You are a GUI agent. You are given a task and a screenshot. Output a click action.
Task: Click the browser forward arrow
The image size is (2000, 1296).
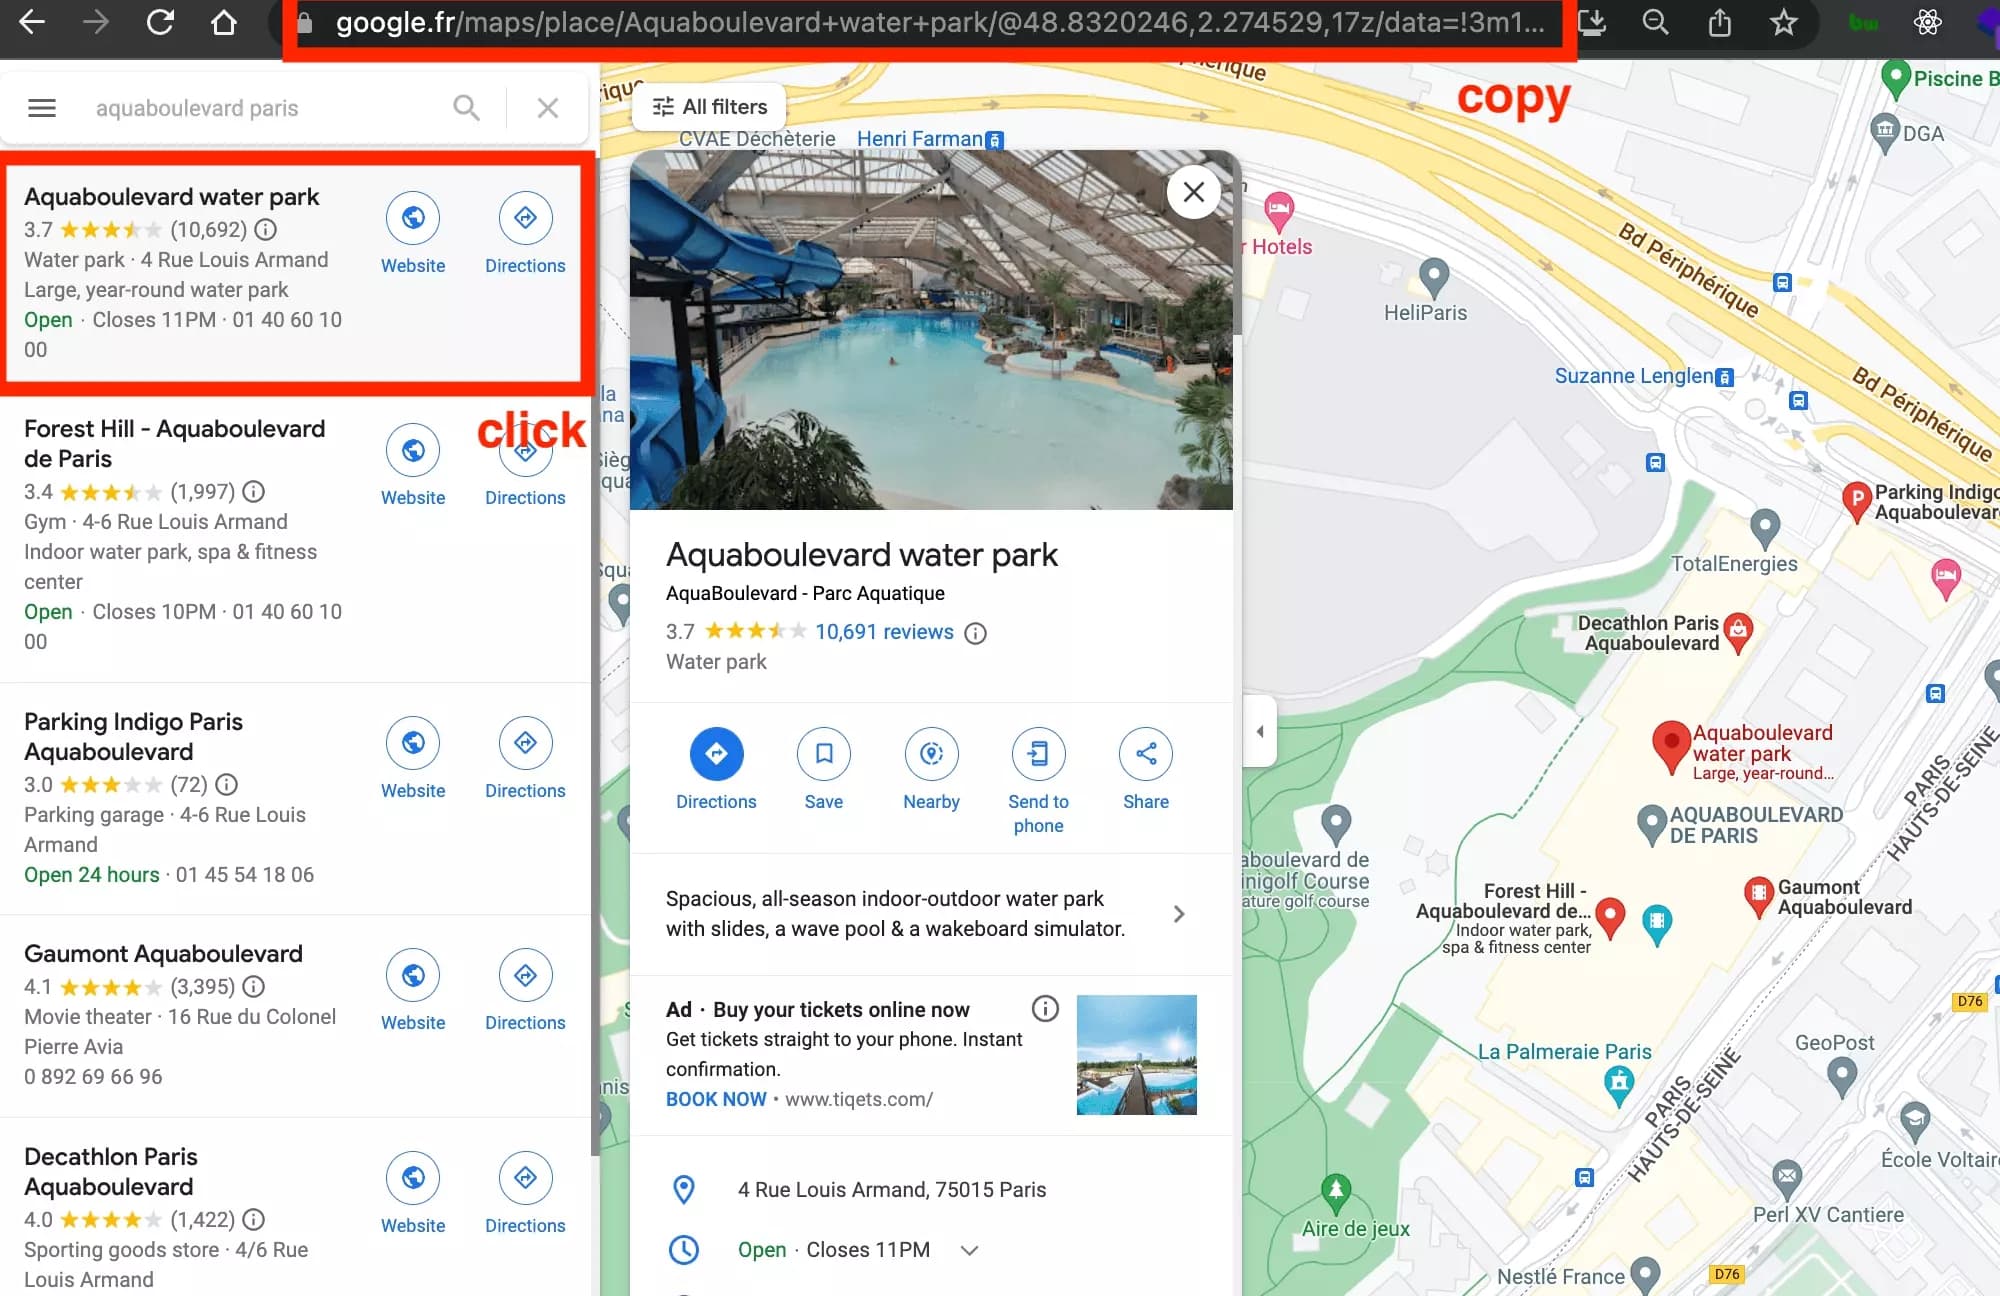point(95,22)
